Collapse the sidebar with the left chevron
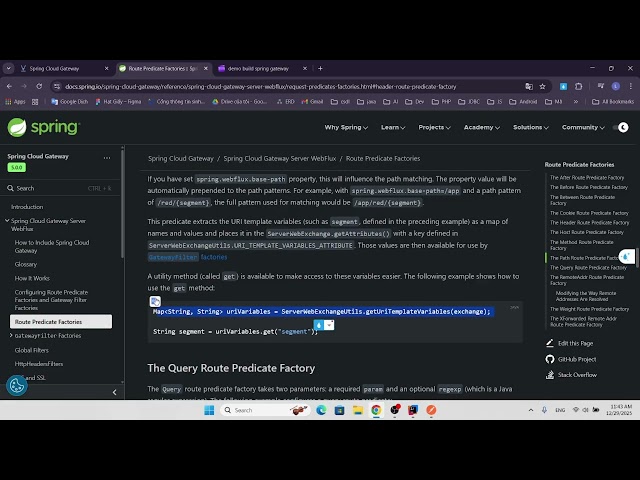640x480 pixels. point(114,392)
